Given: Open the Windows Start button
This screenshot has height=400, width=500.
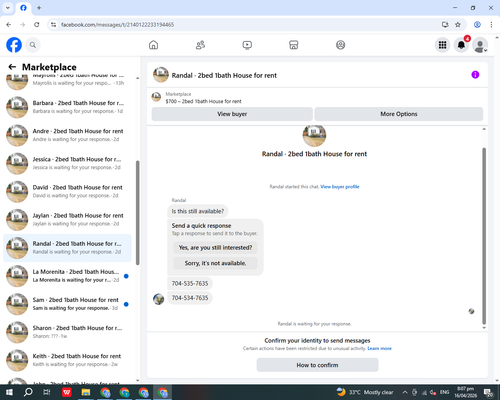Looking at the screenshot, I should [9, 392].
